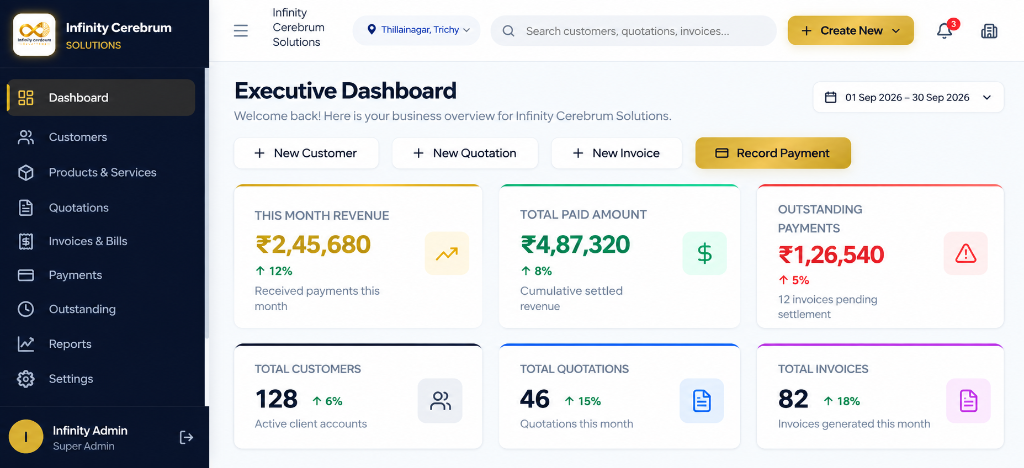Click the 128 total customers value
Screen dimensions: 1024x468
click(276, 399)
